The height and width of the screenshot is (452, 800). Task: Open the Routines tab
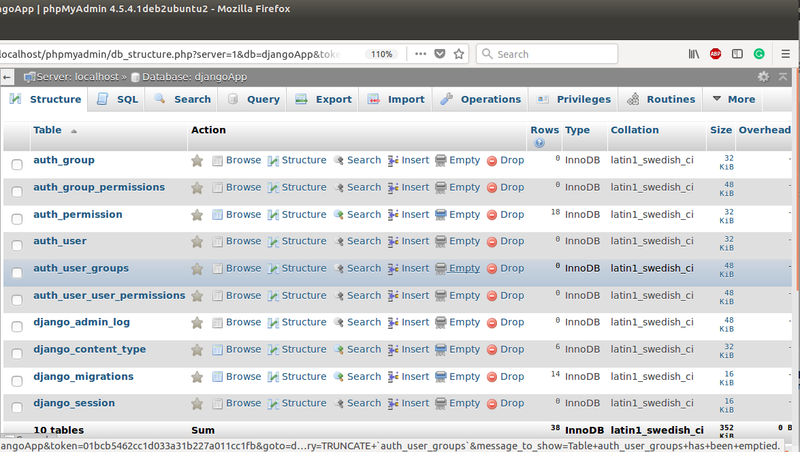pyautogui.click(x=661, y=99)
